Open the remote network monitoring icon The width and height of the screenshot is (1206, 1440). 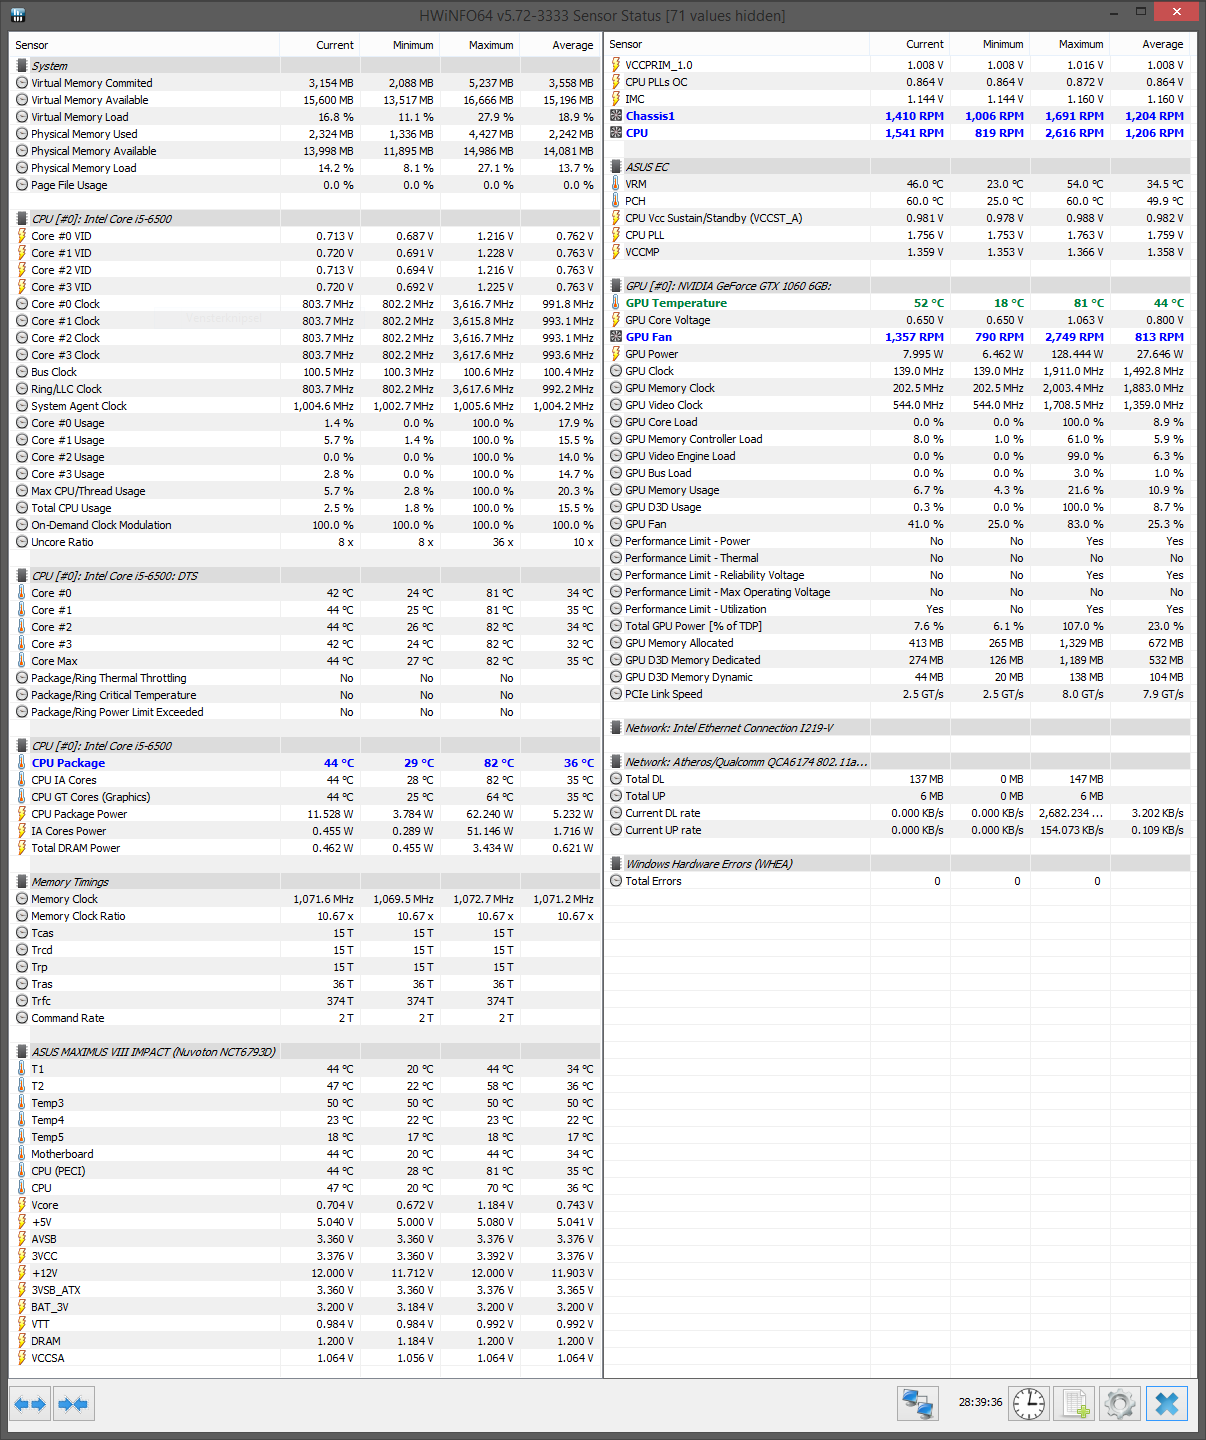tap(917, 1404)
